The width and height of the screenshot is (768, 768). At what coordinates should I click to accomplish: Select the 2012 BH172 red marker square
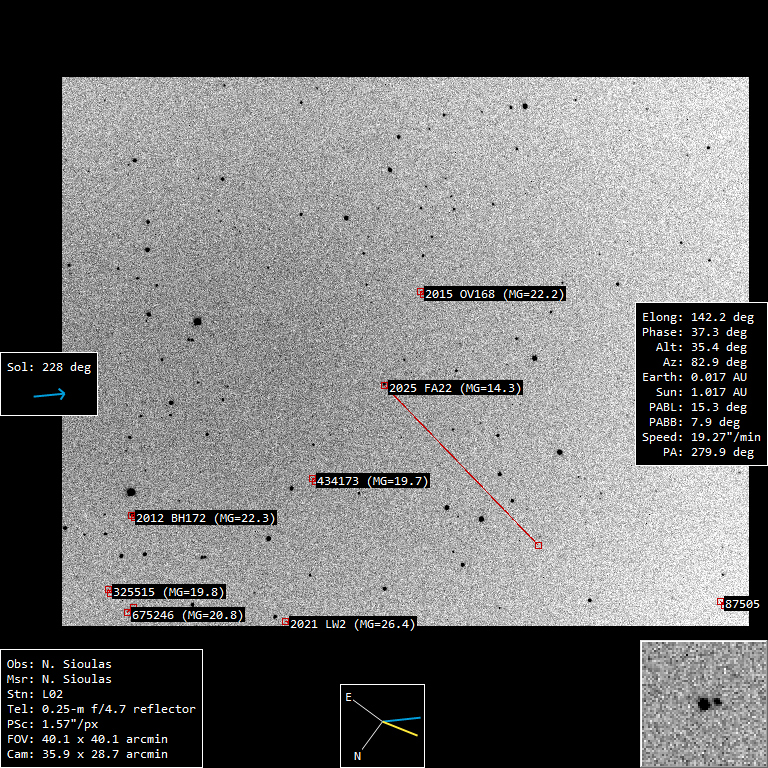132,516
